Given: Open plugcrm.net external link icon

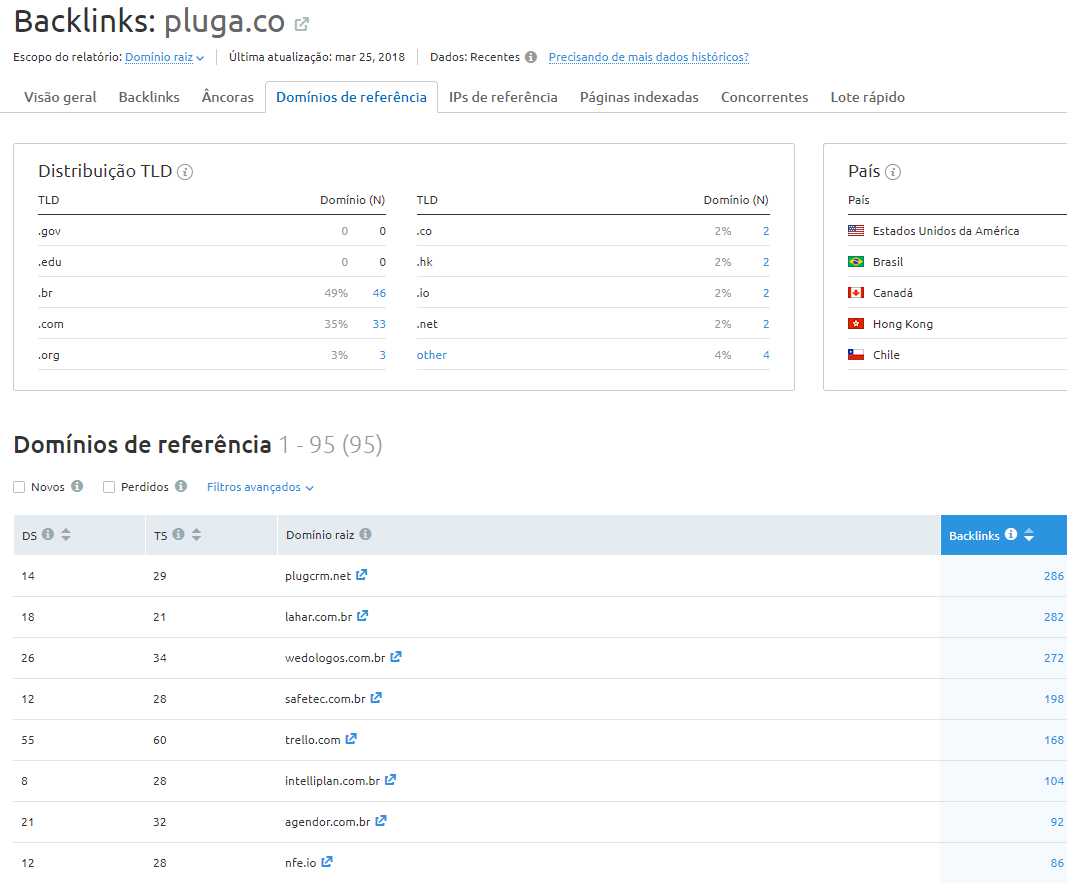Looking at the screenshot, I should (362, 575).
